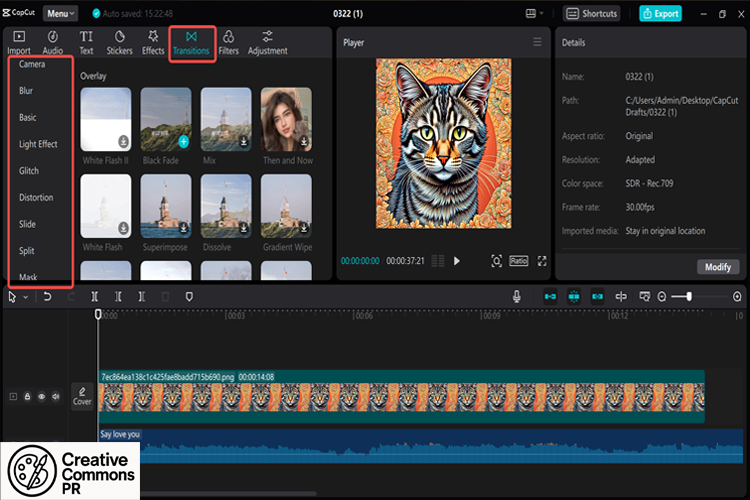Zoom out the timeline
This screenshot has width=750, height=500.
pos(662,297)
